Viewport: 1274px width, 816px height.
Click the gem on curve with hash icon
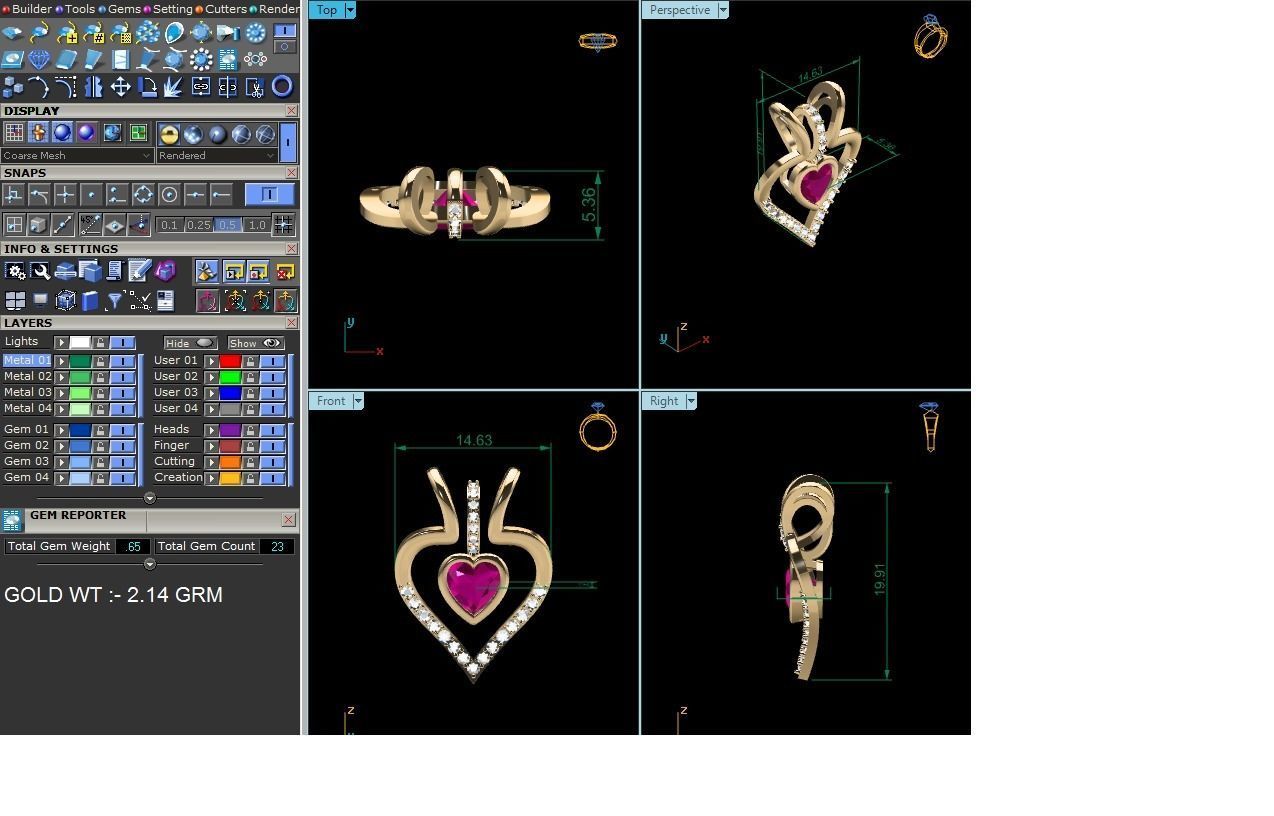94,33
